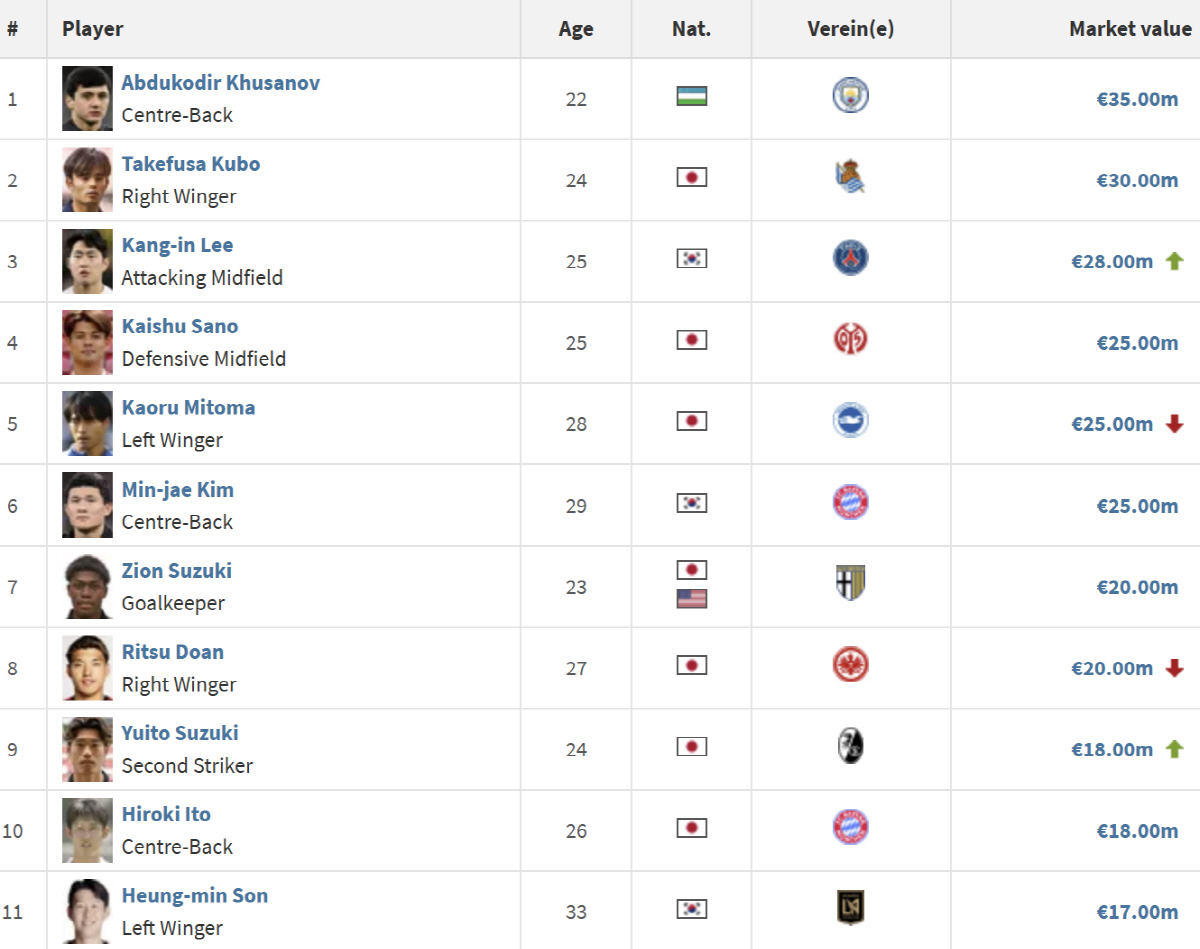The height and width of the screenshot is (949, 1200).
Task: Click Takefusa Kubo's portrait thumbnail
Action: point(87,180)
